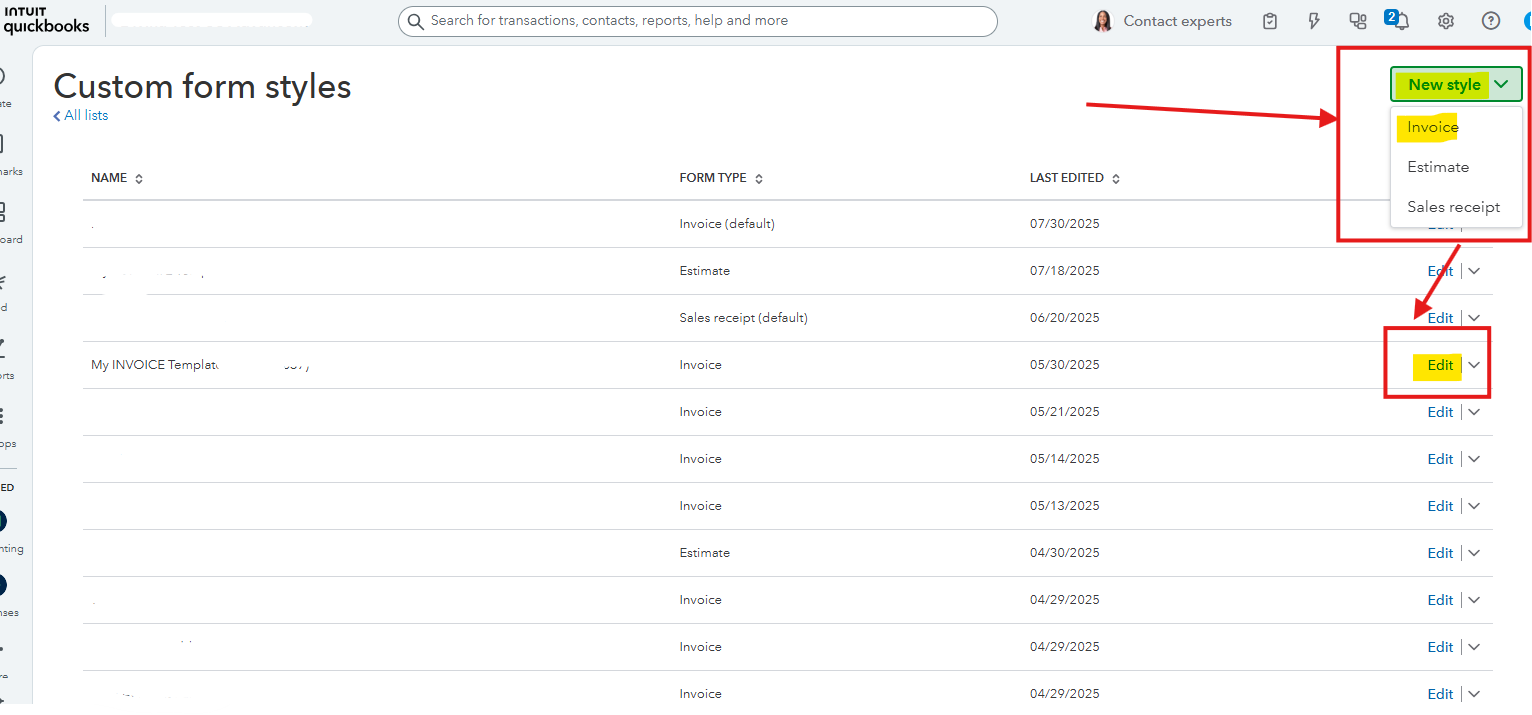This screenshot has width=1532, height=715.
Task: Click Estimate cell in the 04/30/2025 row
Action: click(x=704, y=553)
